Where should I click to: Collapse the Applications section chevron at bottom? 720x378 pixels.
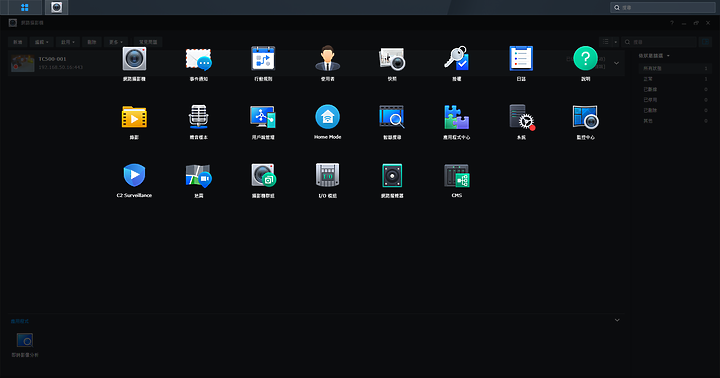(x=617, y=320)
